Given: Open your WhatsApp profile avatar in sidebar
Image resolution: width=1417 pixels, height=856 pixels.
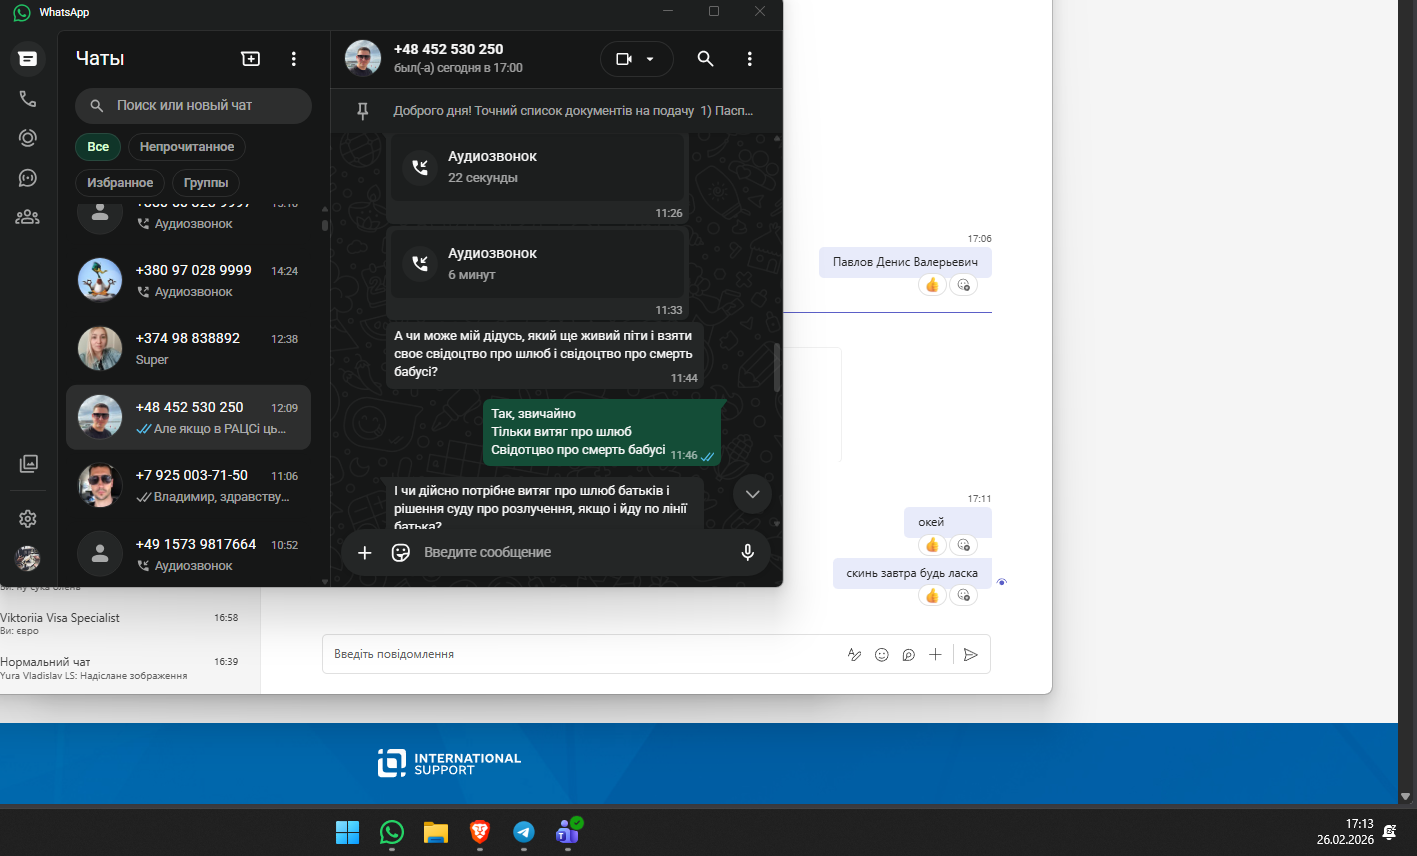Looking at the screenshot, I should 28,558.
